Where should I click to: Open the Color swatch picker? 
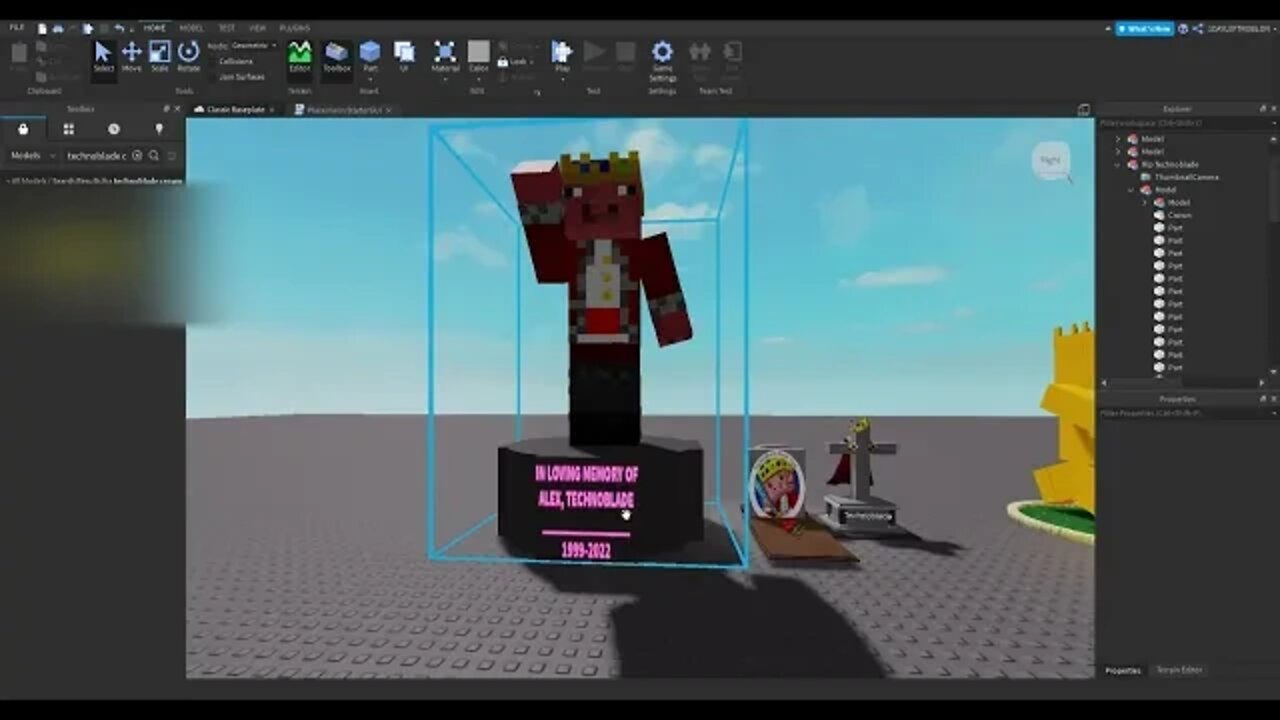(x=479, y=51)
